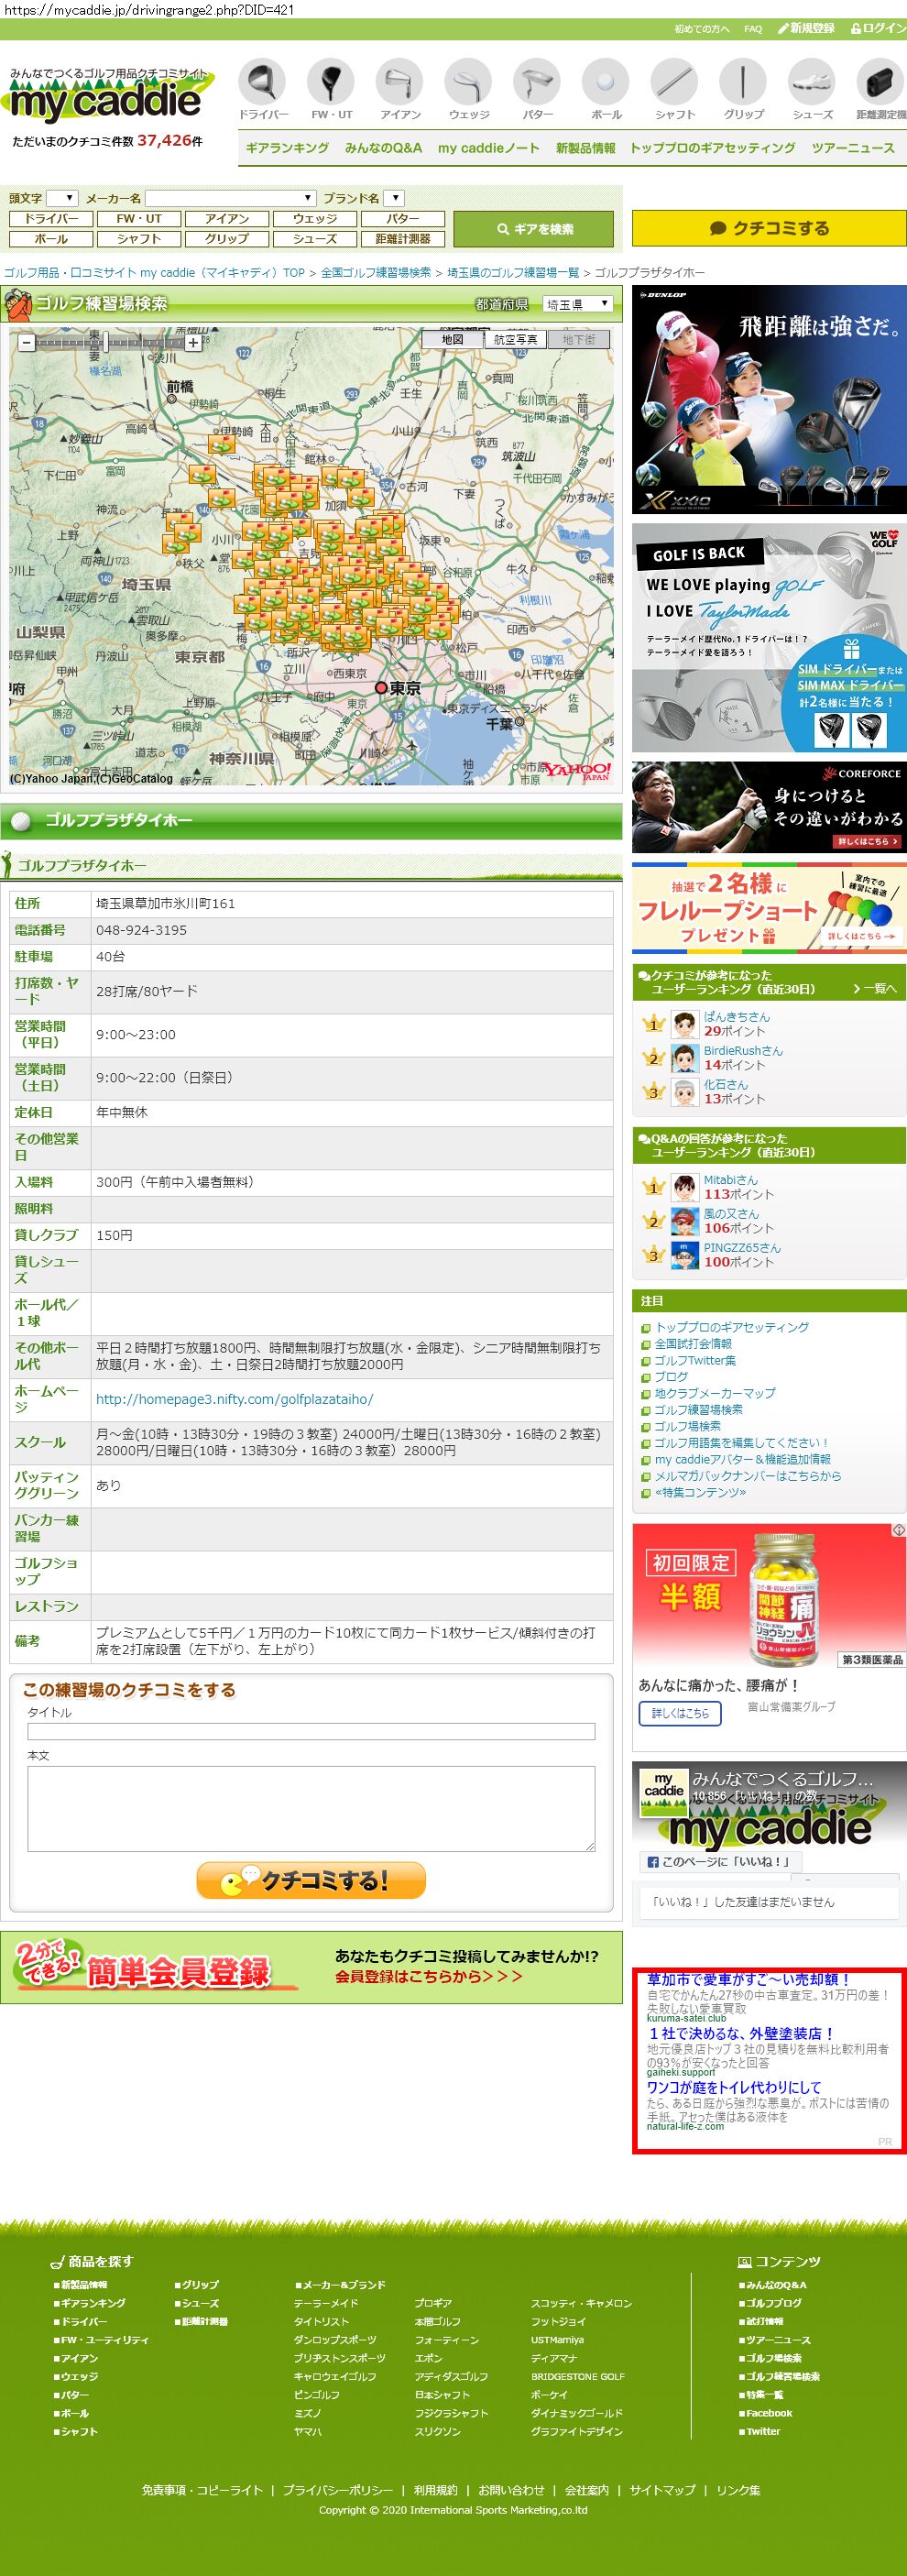The image size is (907, 2576).
Task: Open 埼玉県のゴルフ練習場一覧 breadcrumb link
Action: coord(513,272)
